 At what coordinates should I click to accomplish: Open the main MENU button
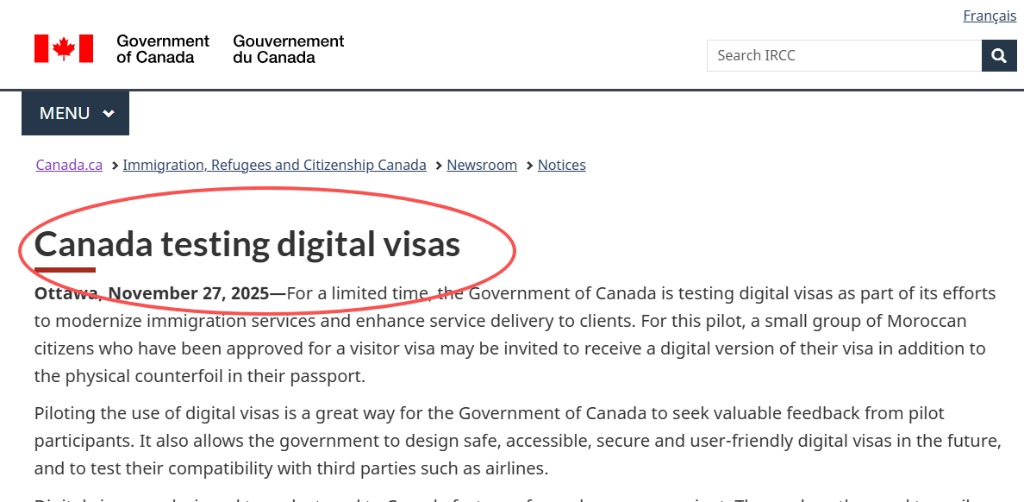[x=66, y=113]
